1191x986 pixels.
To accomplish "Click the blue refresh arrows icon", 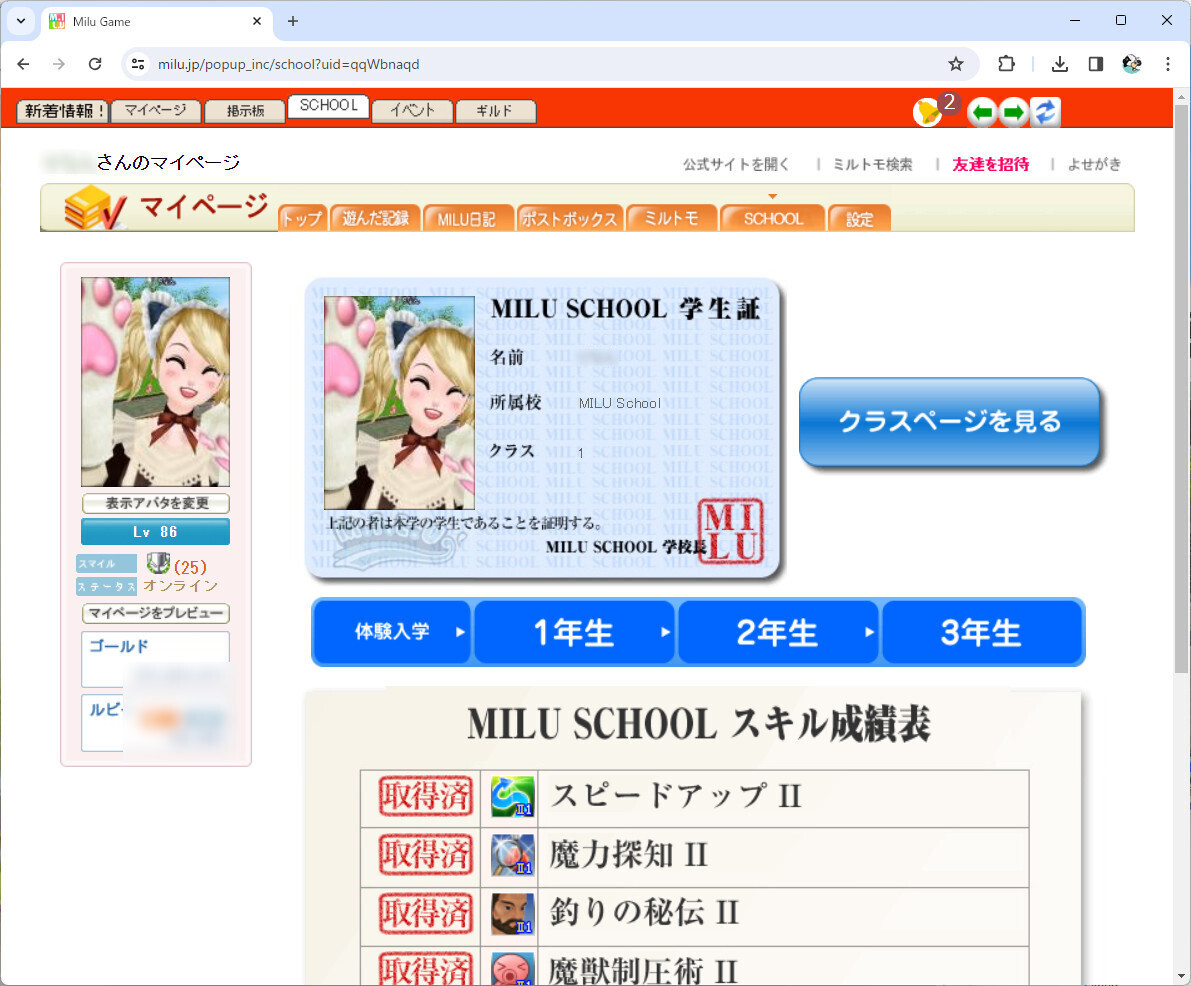I will point(1045,112).
